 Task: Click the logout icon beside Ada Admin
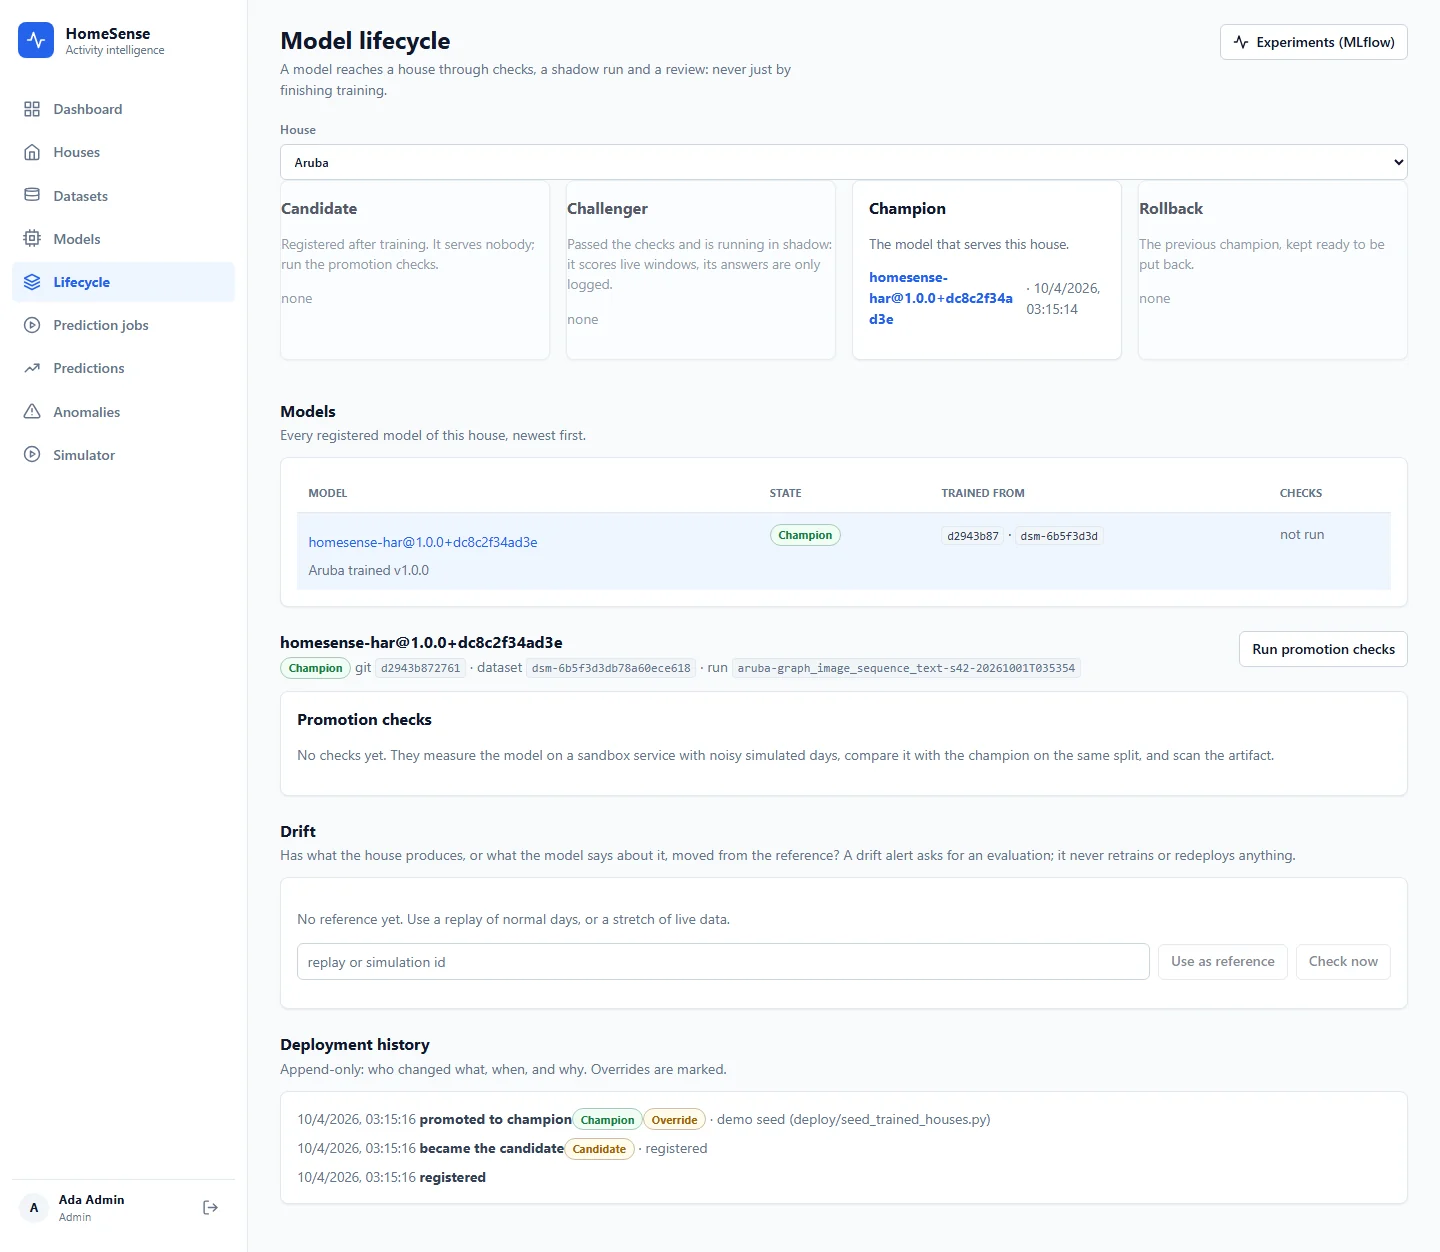(x=210, y=1208)
